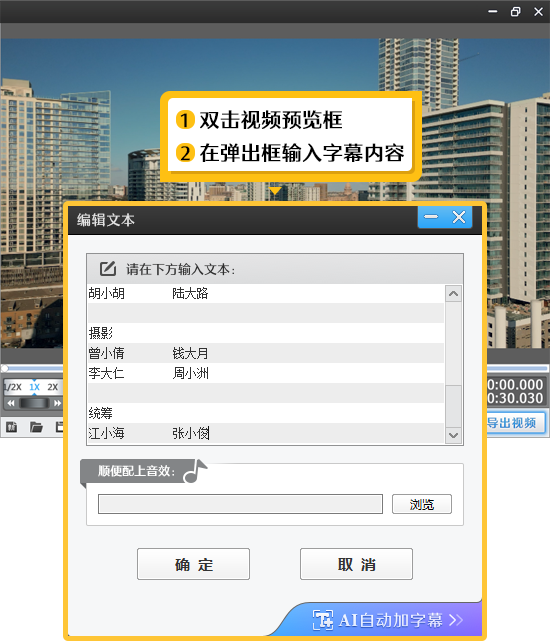Click the 浏览 button to browse for a sound effect
This screenshot has width=550, height=641.
point(422,504)
